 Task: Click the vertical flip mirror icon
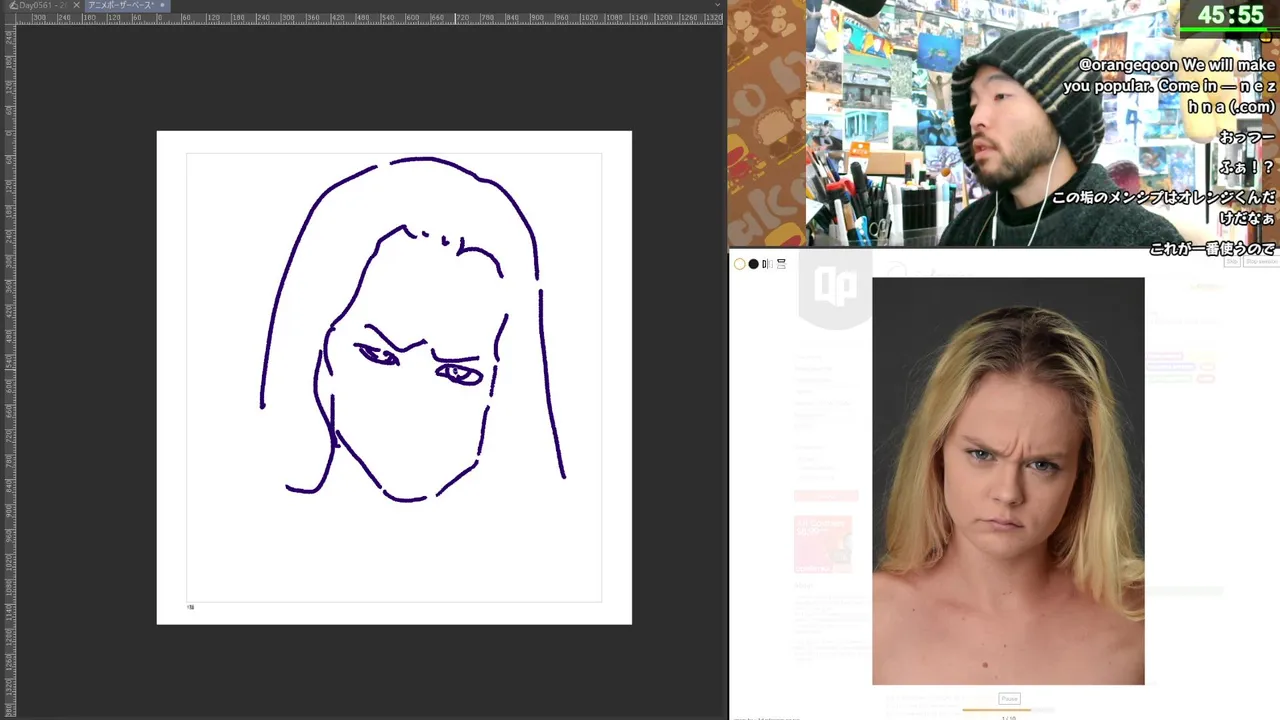pos(781,264)
